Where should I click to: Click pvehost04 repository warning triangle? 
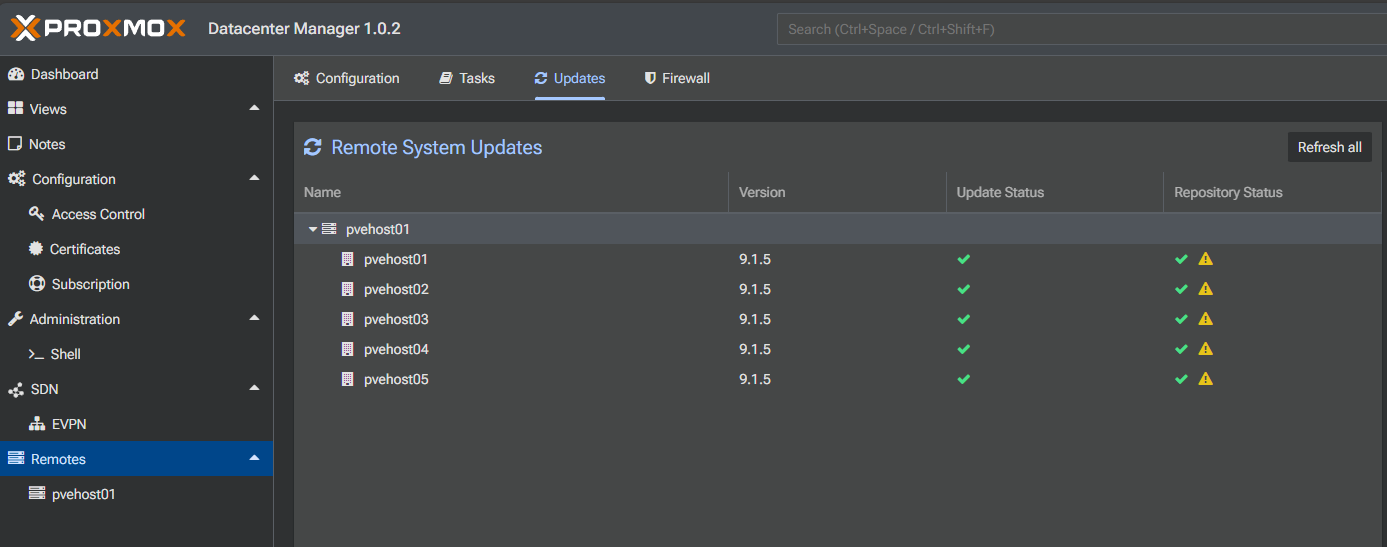point(1206,349)
